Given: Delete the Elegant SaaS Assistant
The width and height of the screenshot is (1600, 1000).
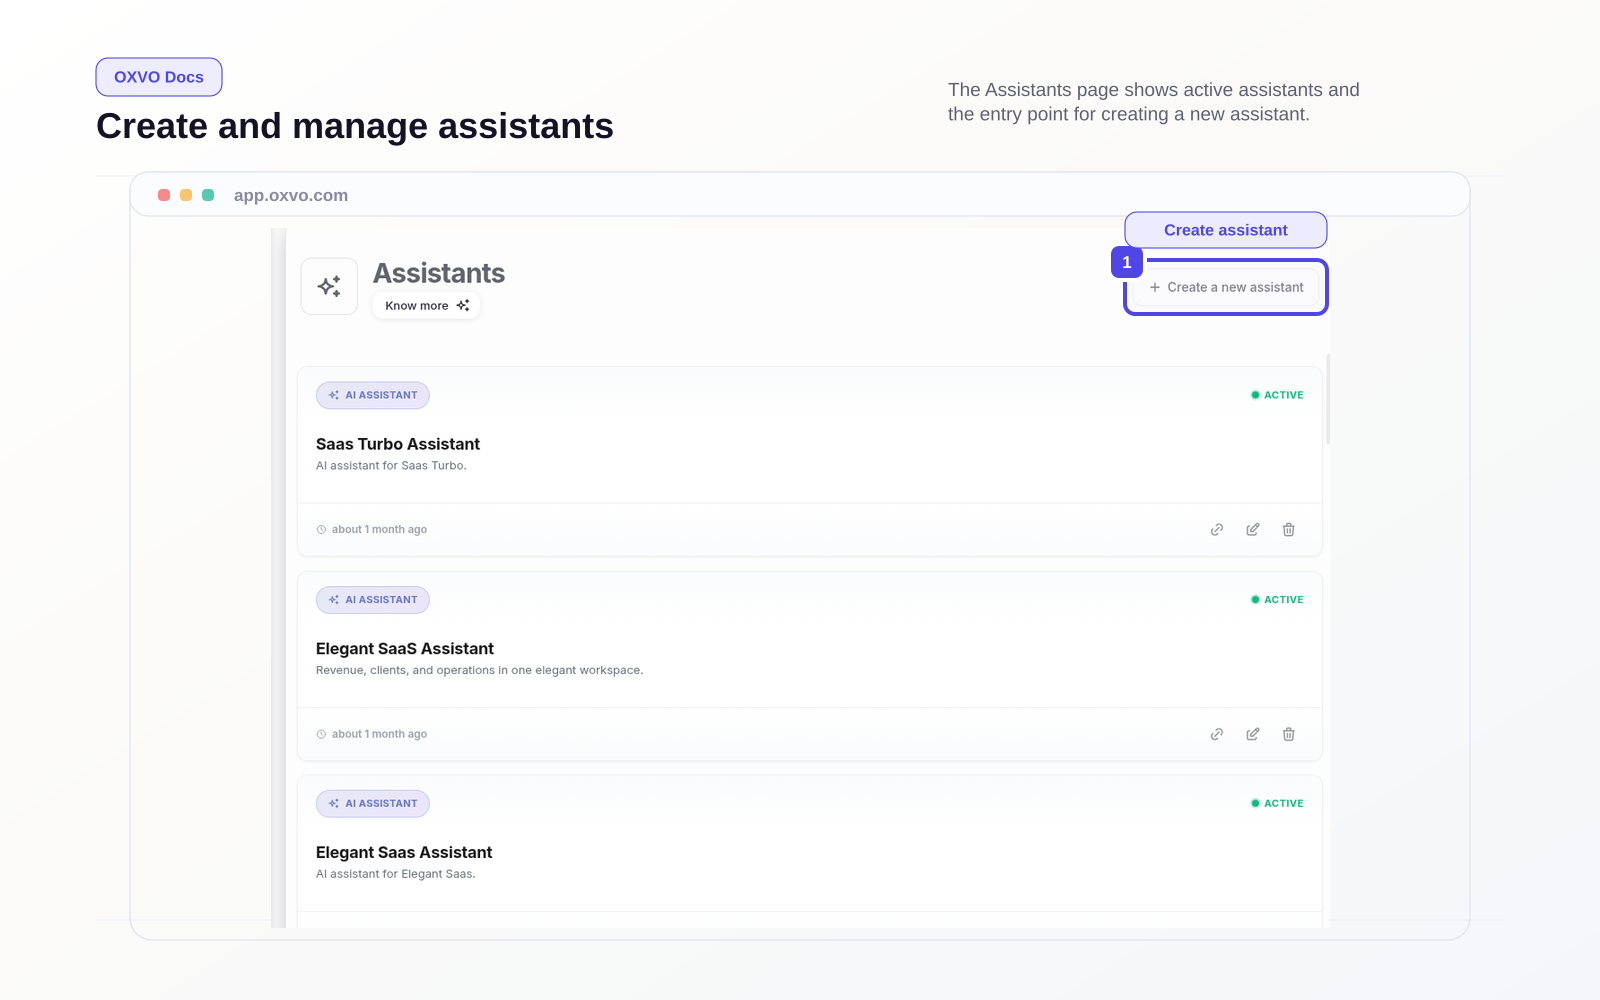Looking at the screenshot, I should coord(1289,734).
